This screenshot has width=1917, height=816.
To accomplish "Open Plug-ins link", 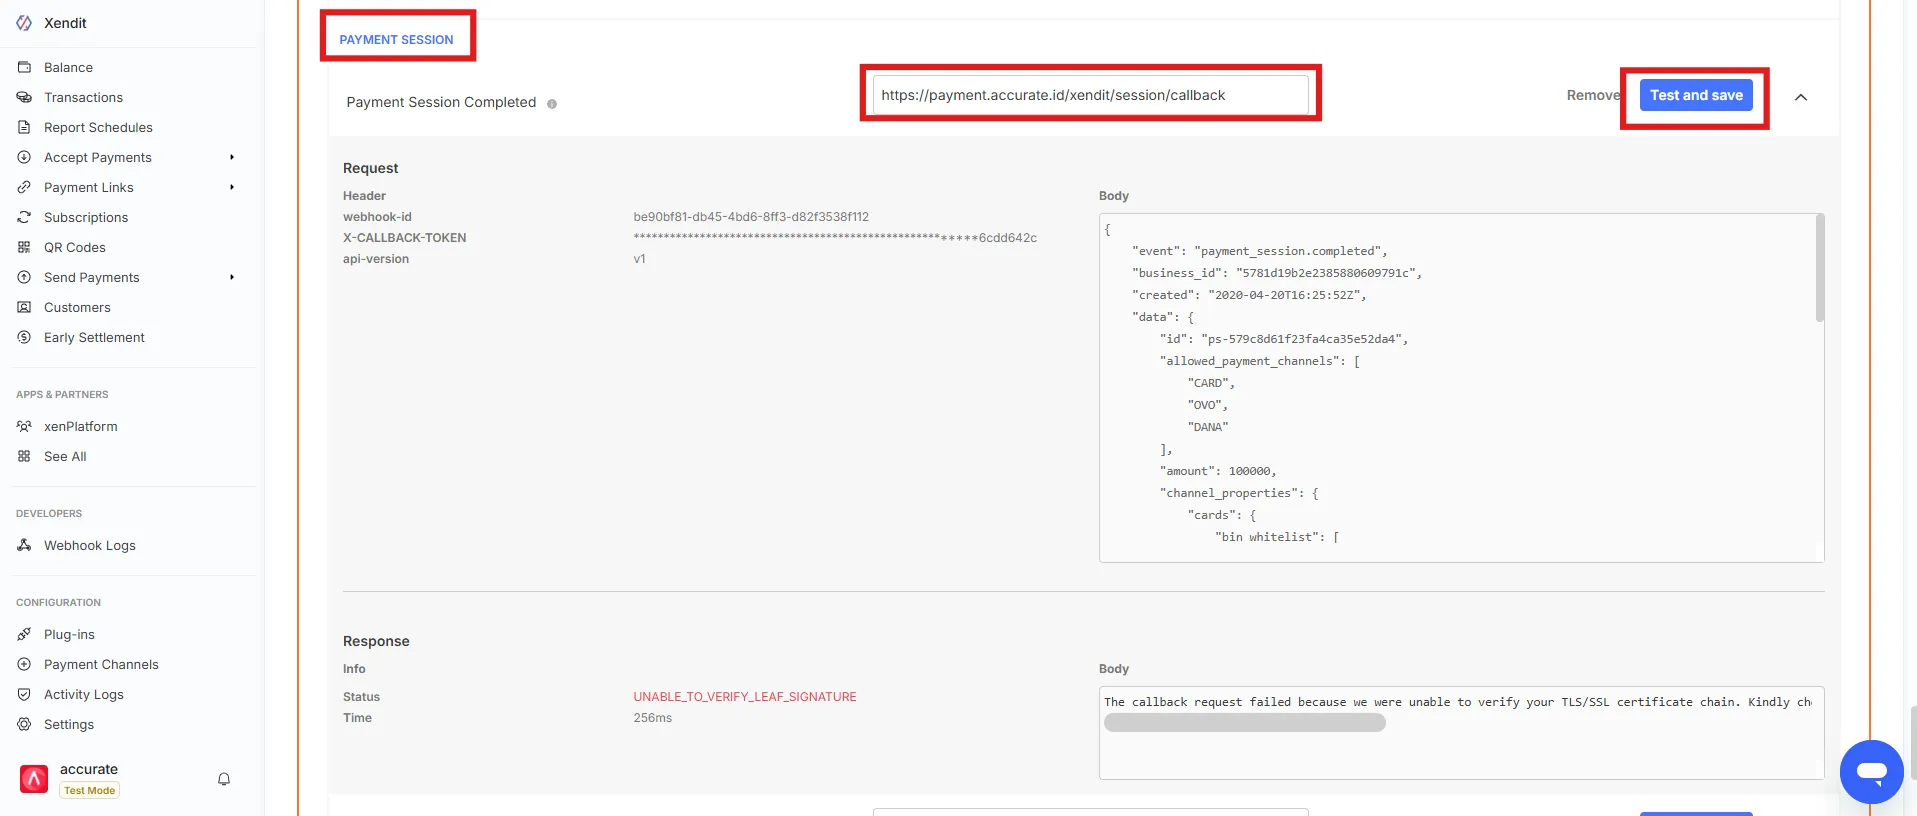I will 69,634.
